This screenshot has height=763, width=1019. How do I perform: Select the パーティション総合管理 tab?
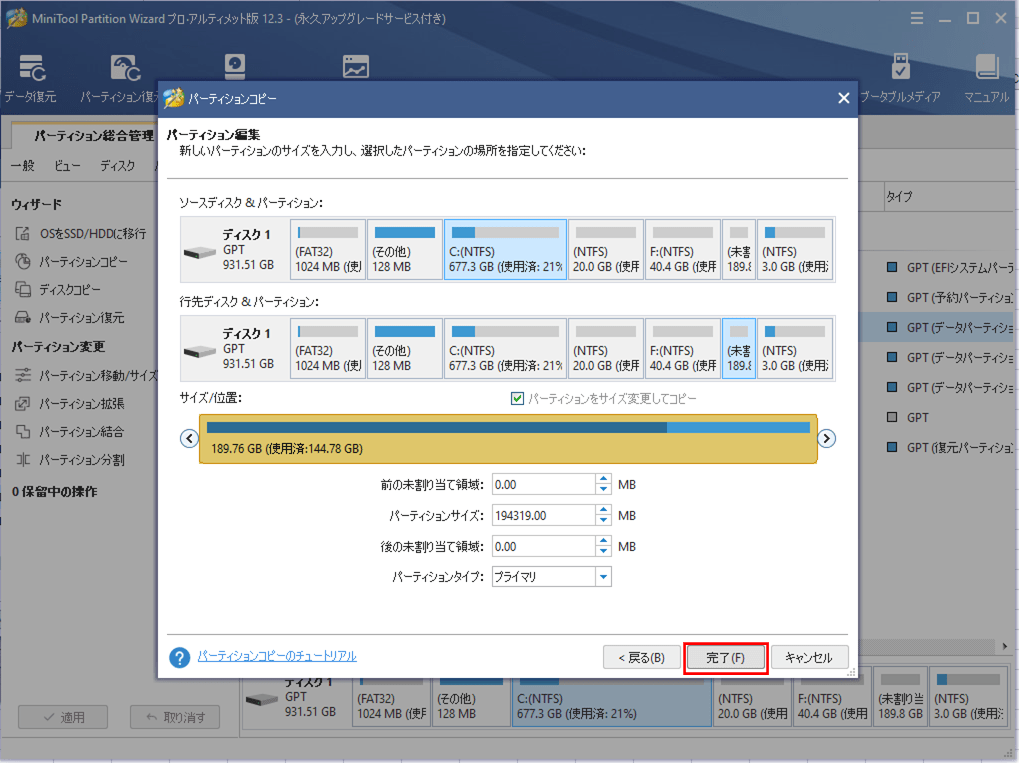(x=93, y=135)
